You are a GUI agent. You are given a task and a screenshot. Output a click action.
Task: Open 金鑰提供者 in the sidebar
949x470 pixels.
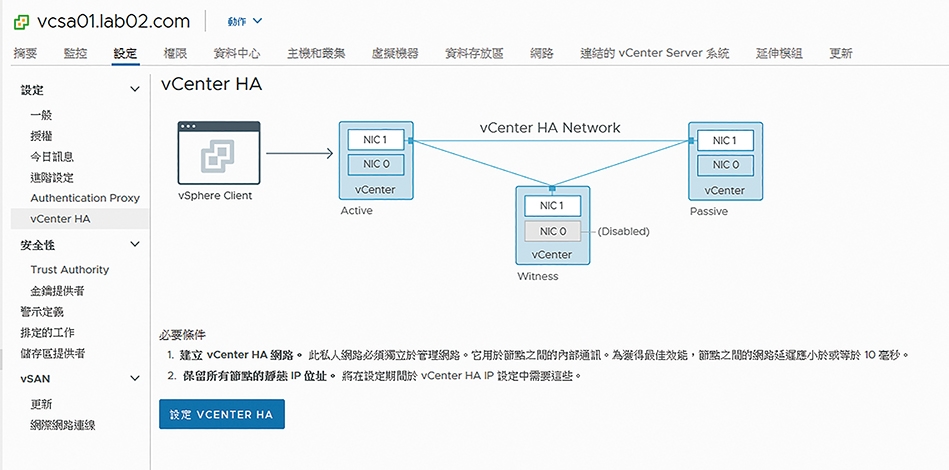[57, 291]
